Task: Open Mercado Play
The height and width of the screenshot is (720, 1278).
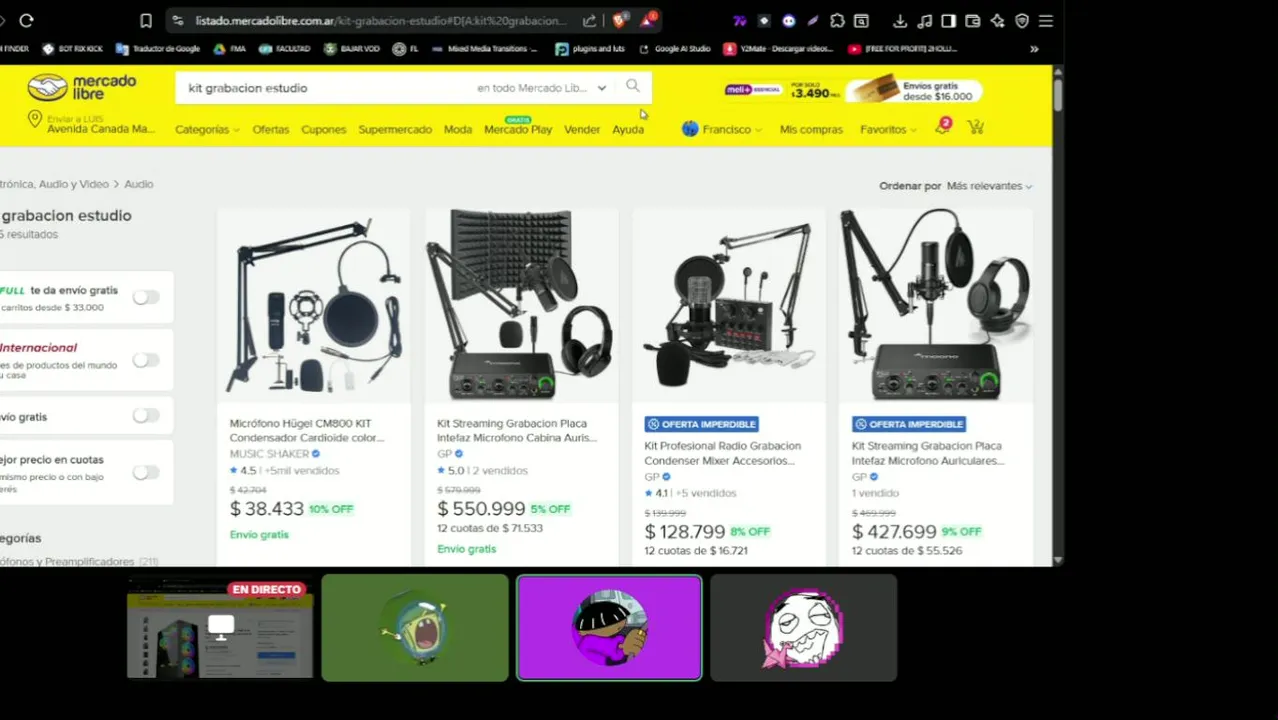Action: 518,129
